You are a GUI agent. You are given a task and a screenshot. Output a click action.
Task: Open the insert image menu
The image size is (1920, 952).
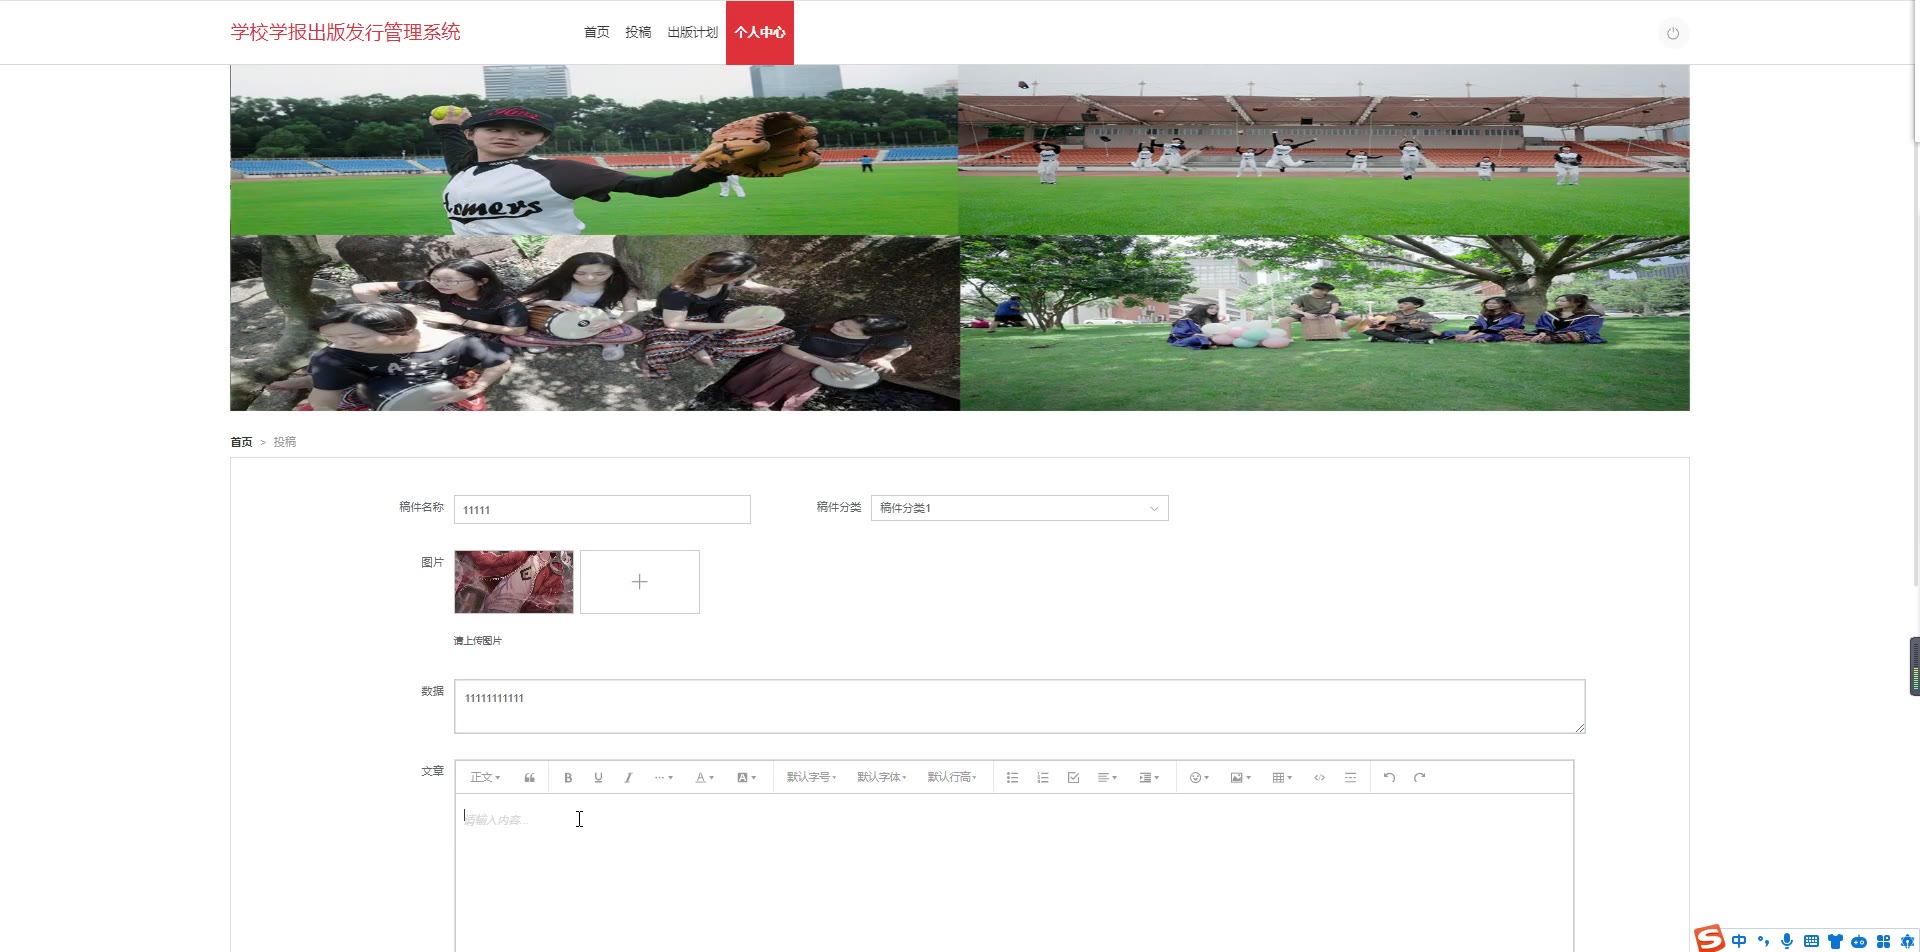point(1241,778)
